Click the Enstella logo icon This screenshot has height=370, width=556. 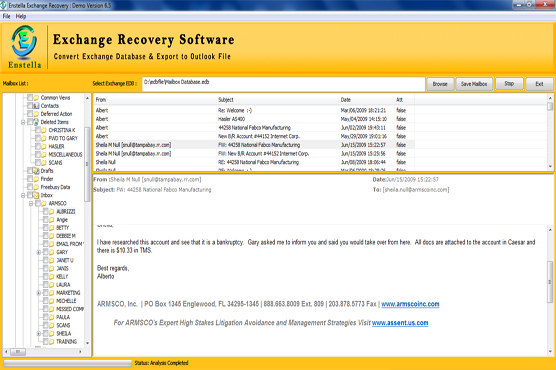[24, 42]
